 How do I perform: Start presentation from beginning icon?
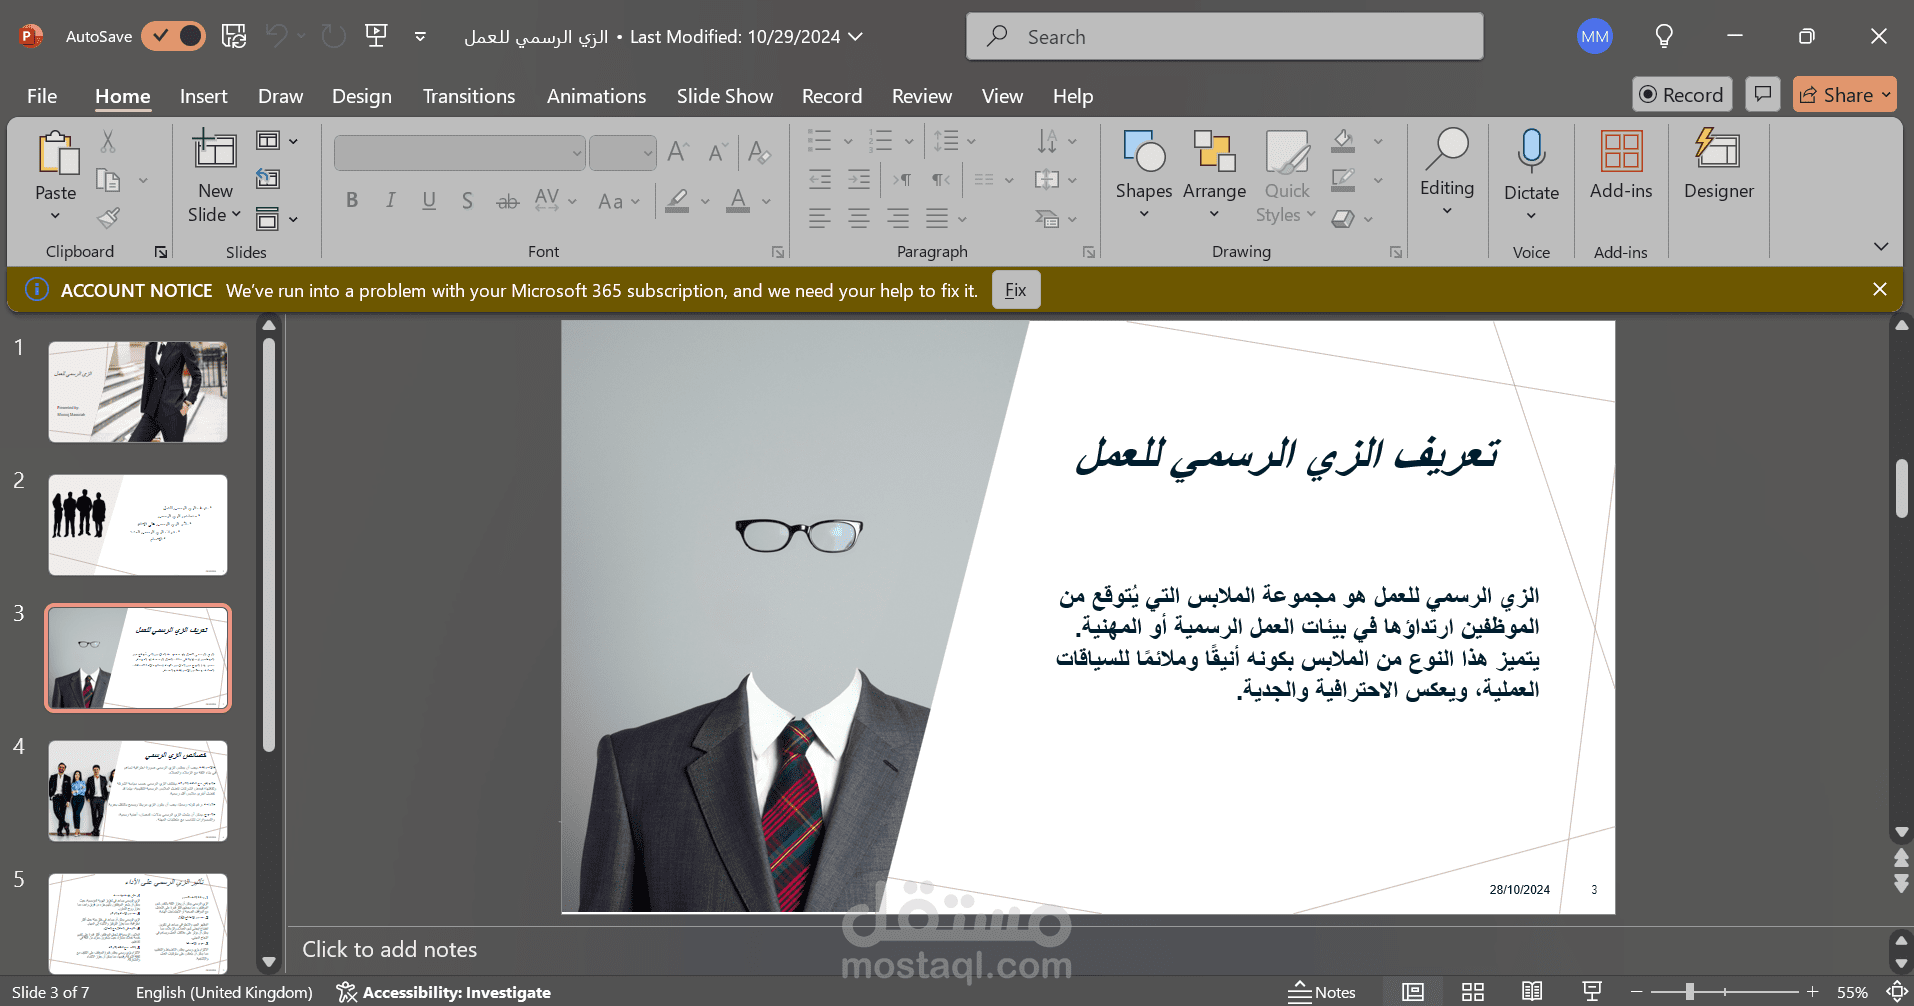376,36
